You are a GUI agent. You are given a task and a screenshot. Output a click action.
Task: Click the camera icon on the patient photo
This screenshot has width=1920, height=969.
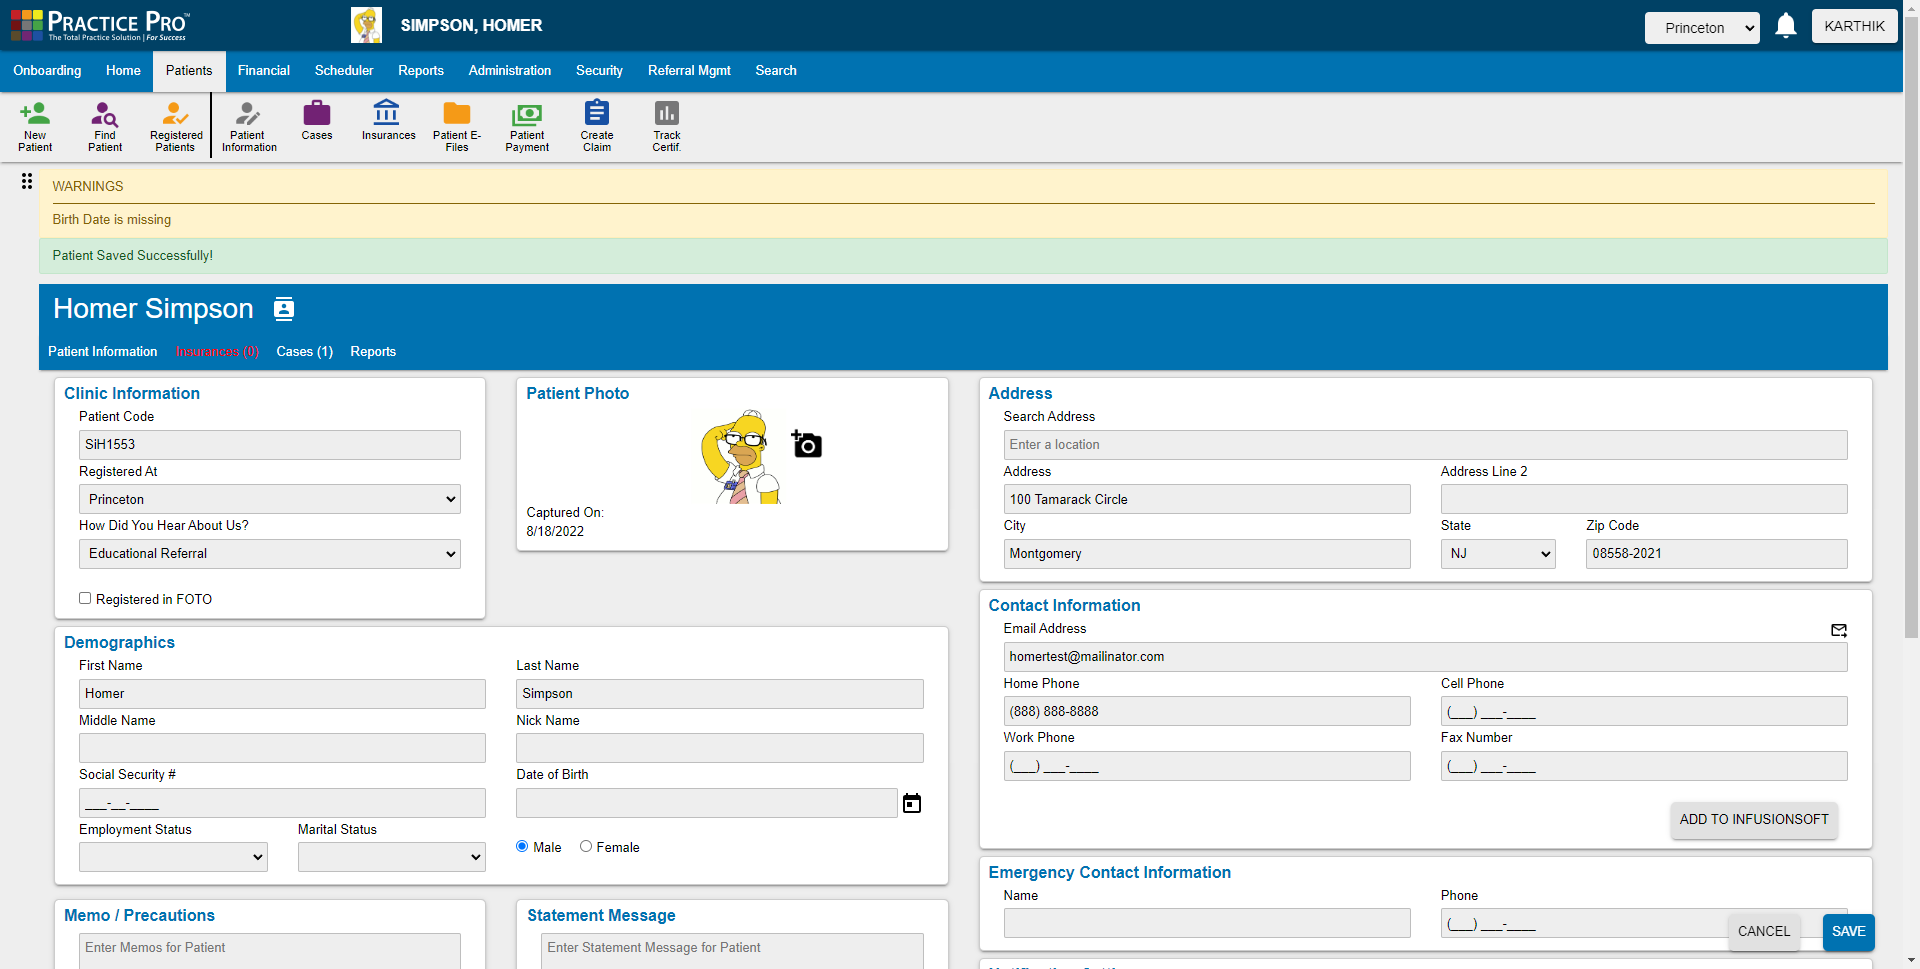coord(806,443)
